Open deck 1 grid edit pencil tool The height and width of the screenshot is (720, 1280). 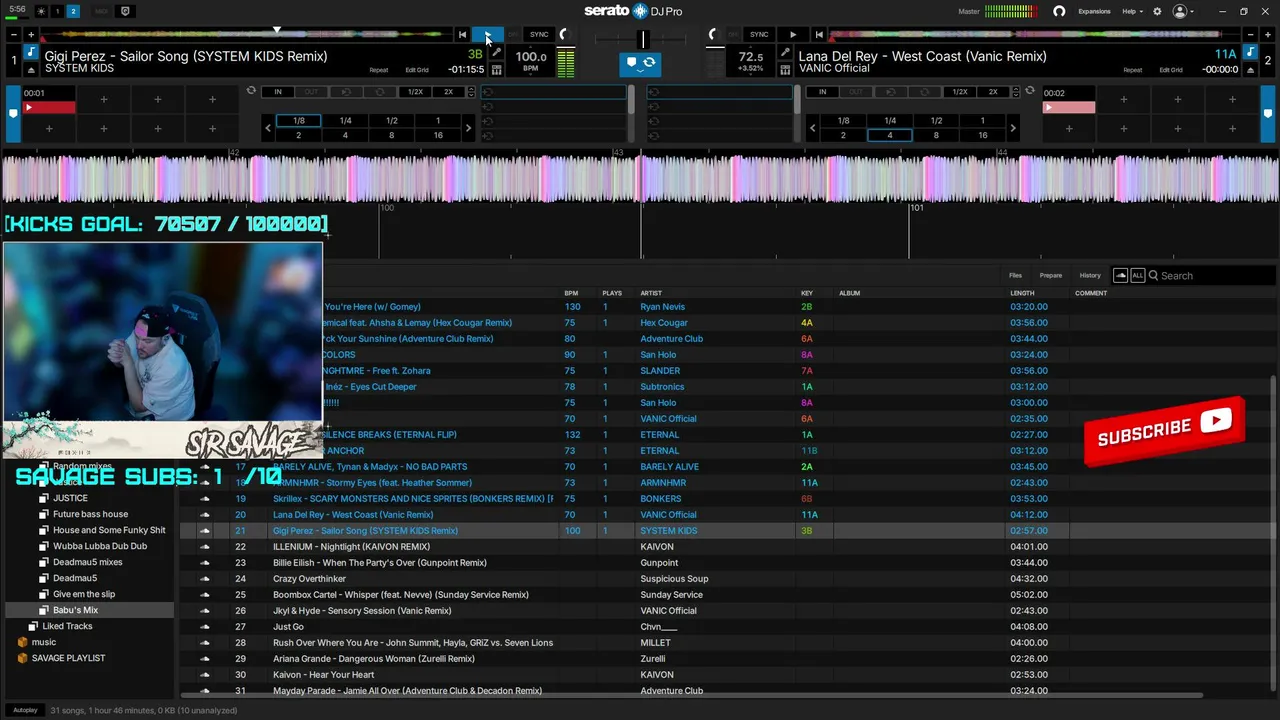pos(496,53)
